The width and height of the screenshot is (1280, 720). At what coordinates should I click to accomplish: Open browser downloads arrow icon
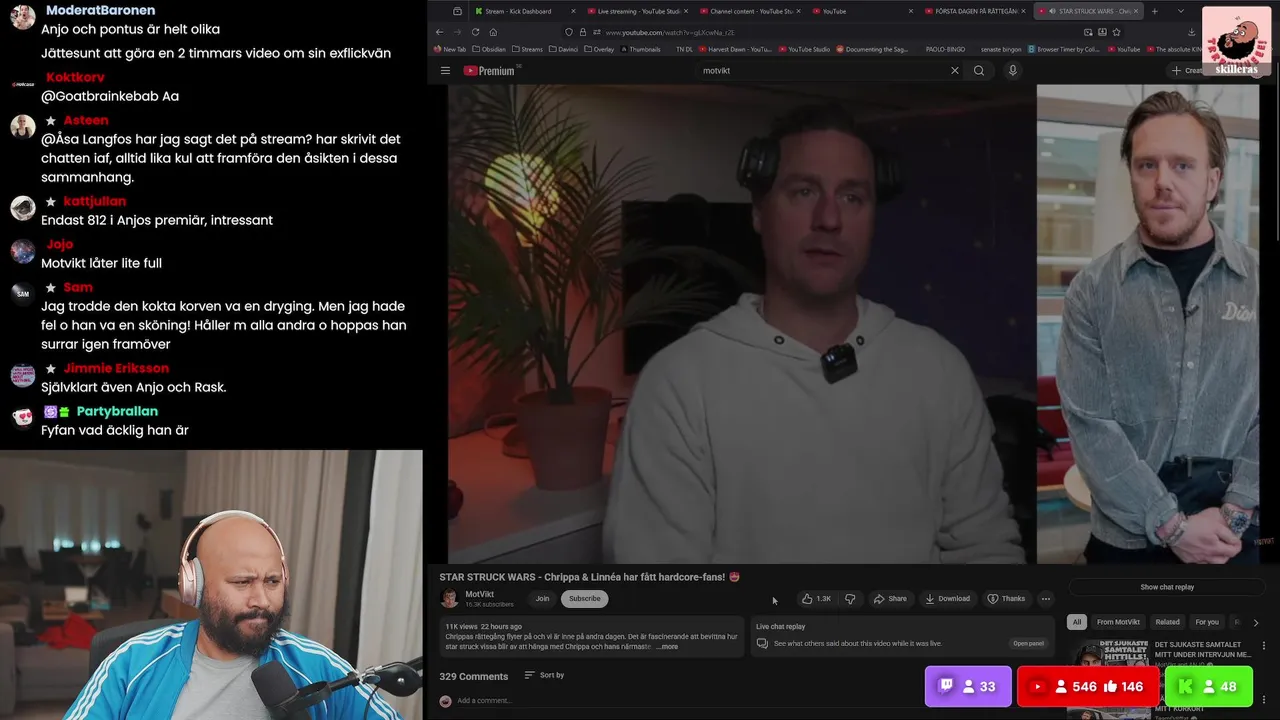point(1191,32)
